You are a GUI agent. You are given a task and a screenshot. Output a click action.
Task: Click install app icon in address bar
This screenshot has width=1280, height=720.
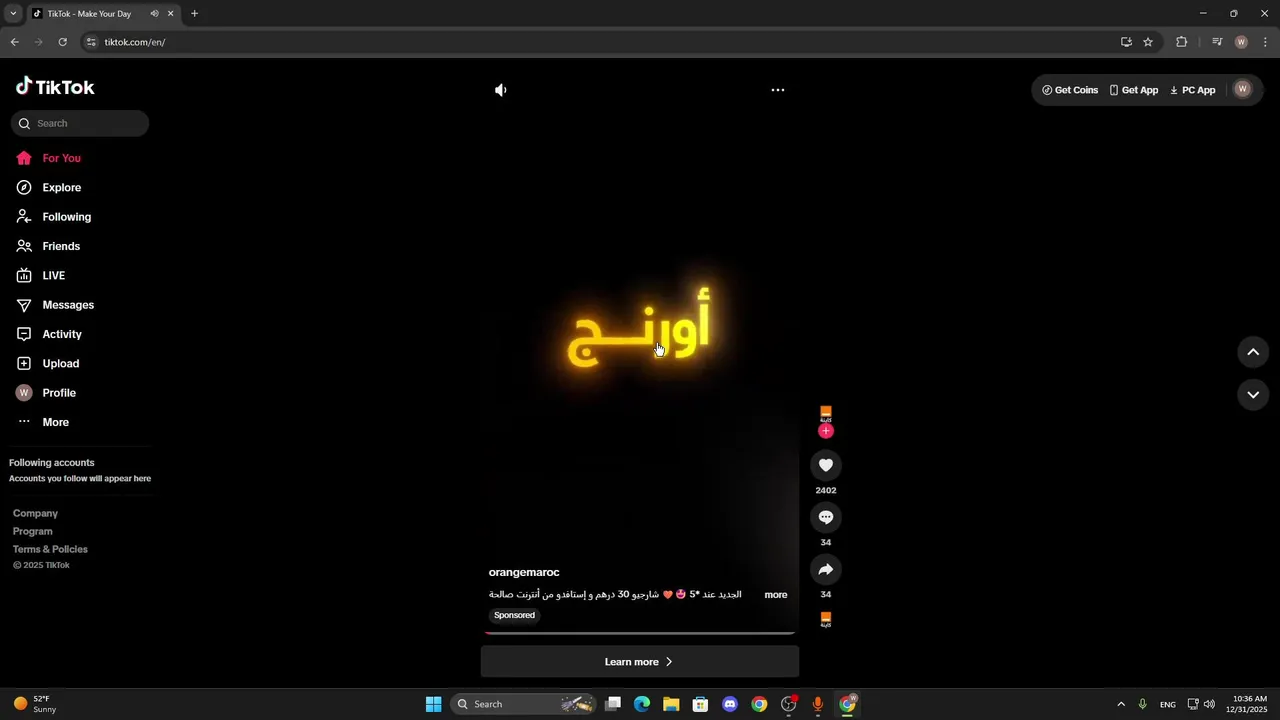(1126, 42)
